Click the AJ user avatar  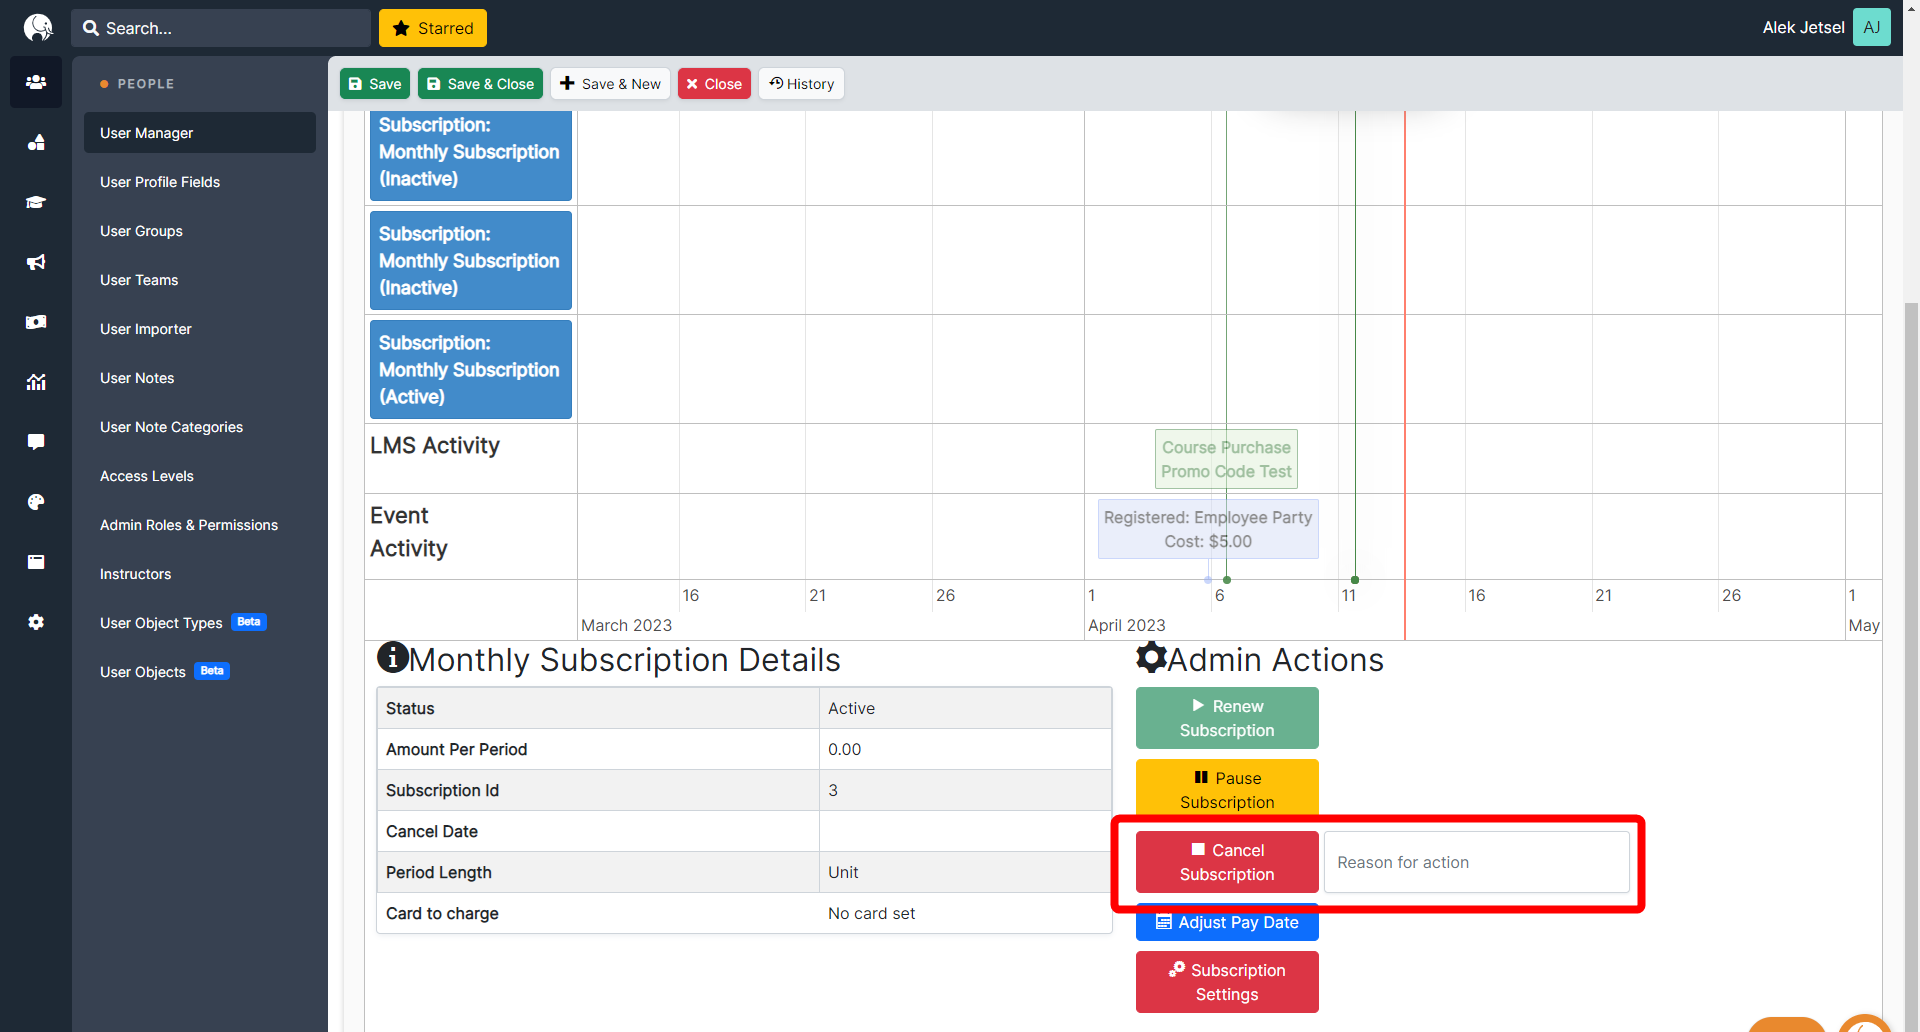1871,27
